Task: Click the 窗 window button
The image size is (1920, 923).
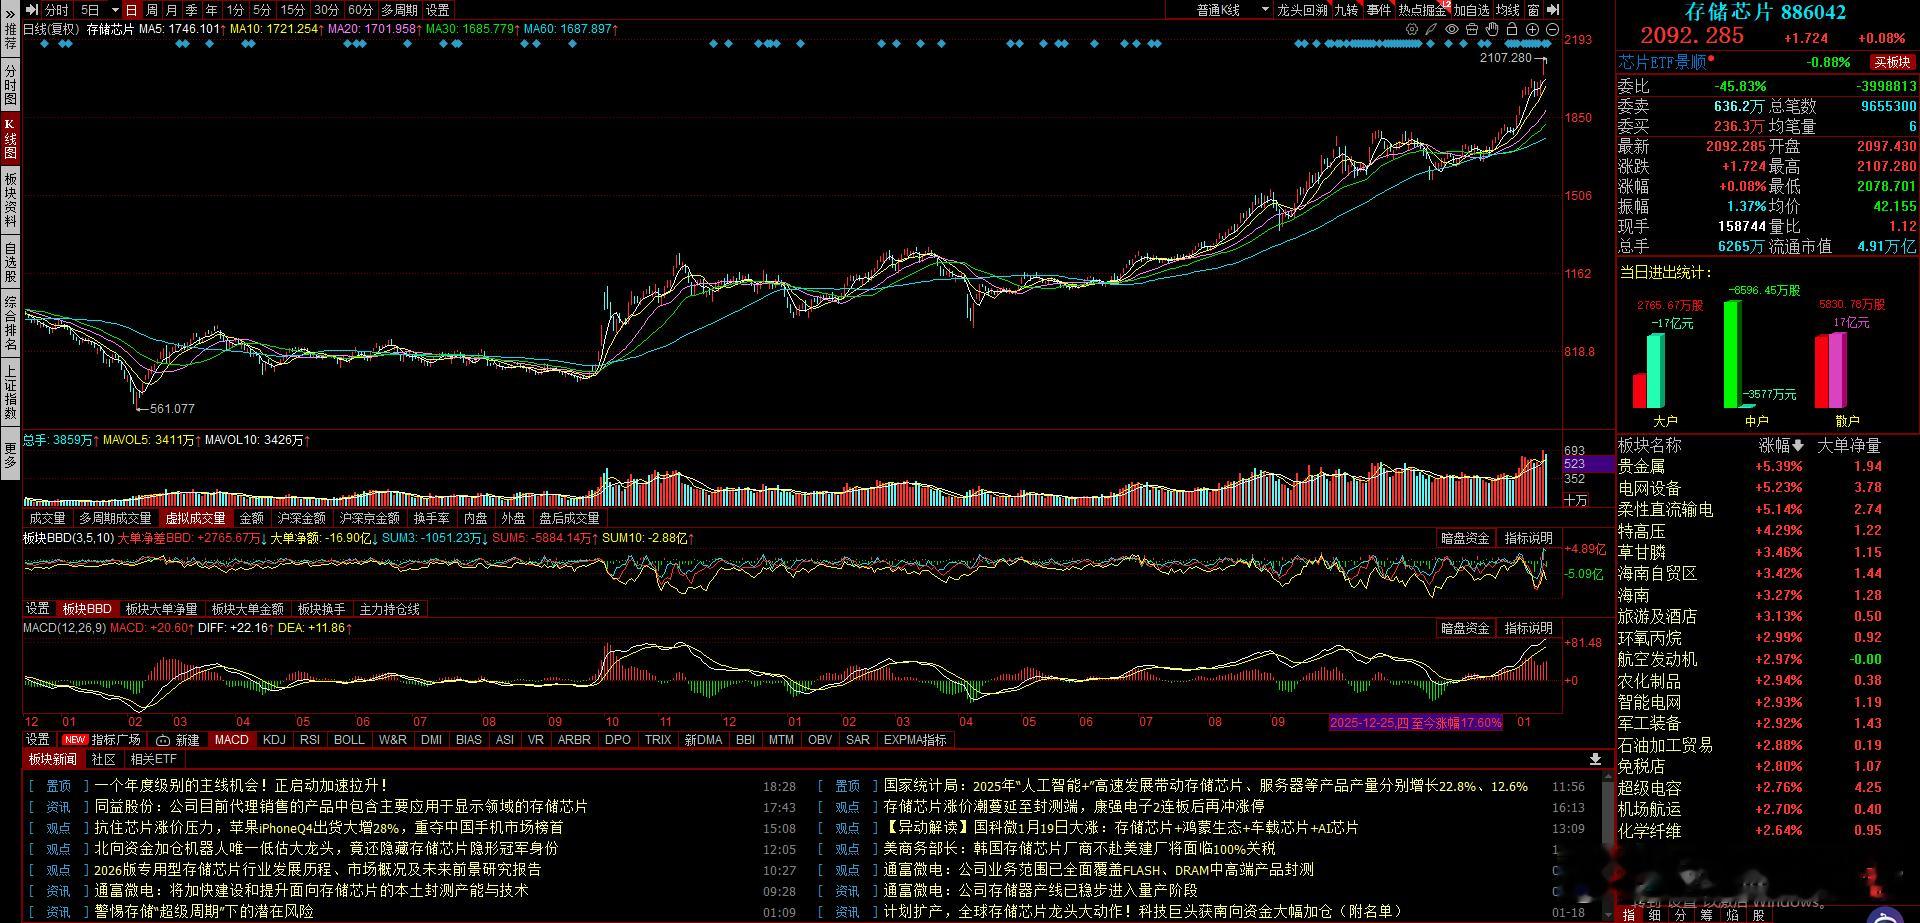Action: coord(1533,10)
